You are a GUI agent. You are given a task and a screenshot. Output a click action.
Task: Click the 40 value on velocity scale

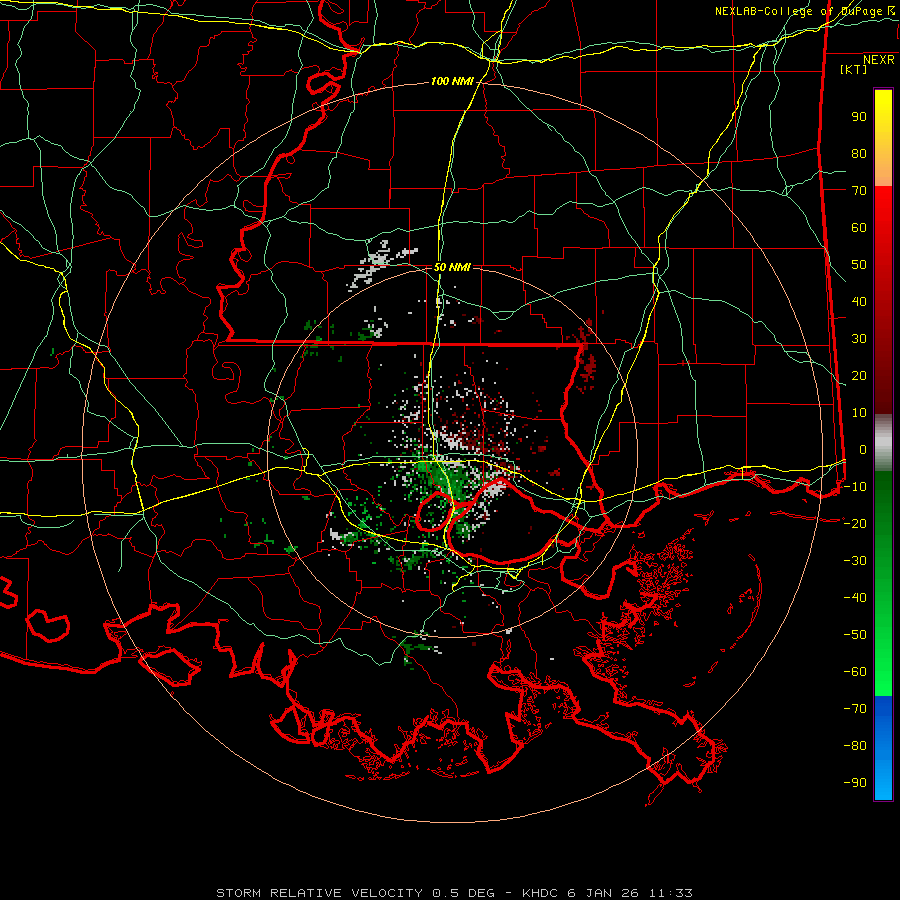click(x=859, y=302)
